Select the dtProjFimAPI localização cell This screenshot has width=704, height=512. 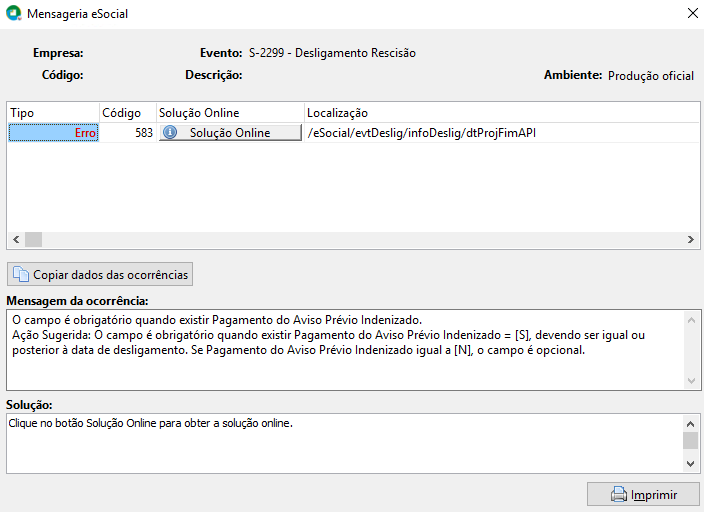click(502, 132)
